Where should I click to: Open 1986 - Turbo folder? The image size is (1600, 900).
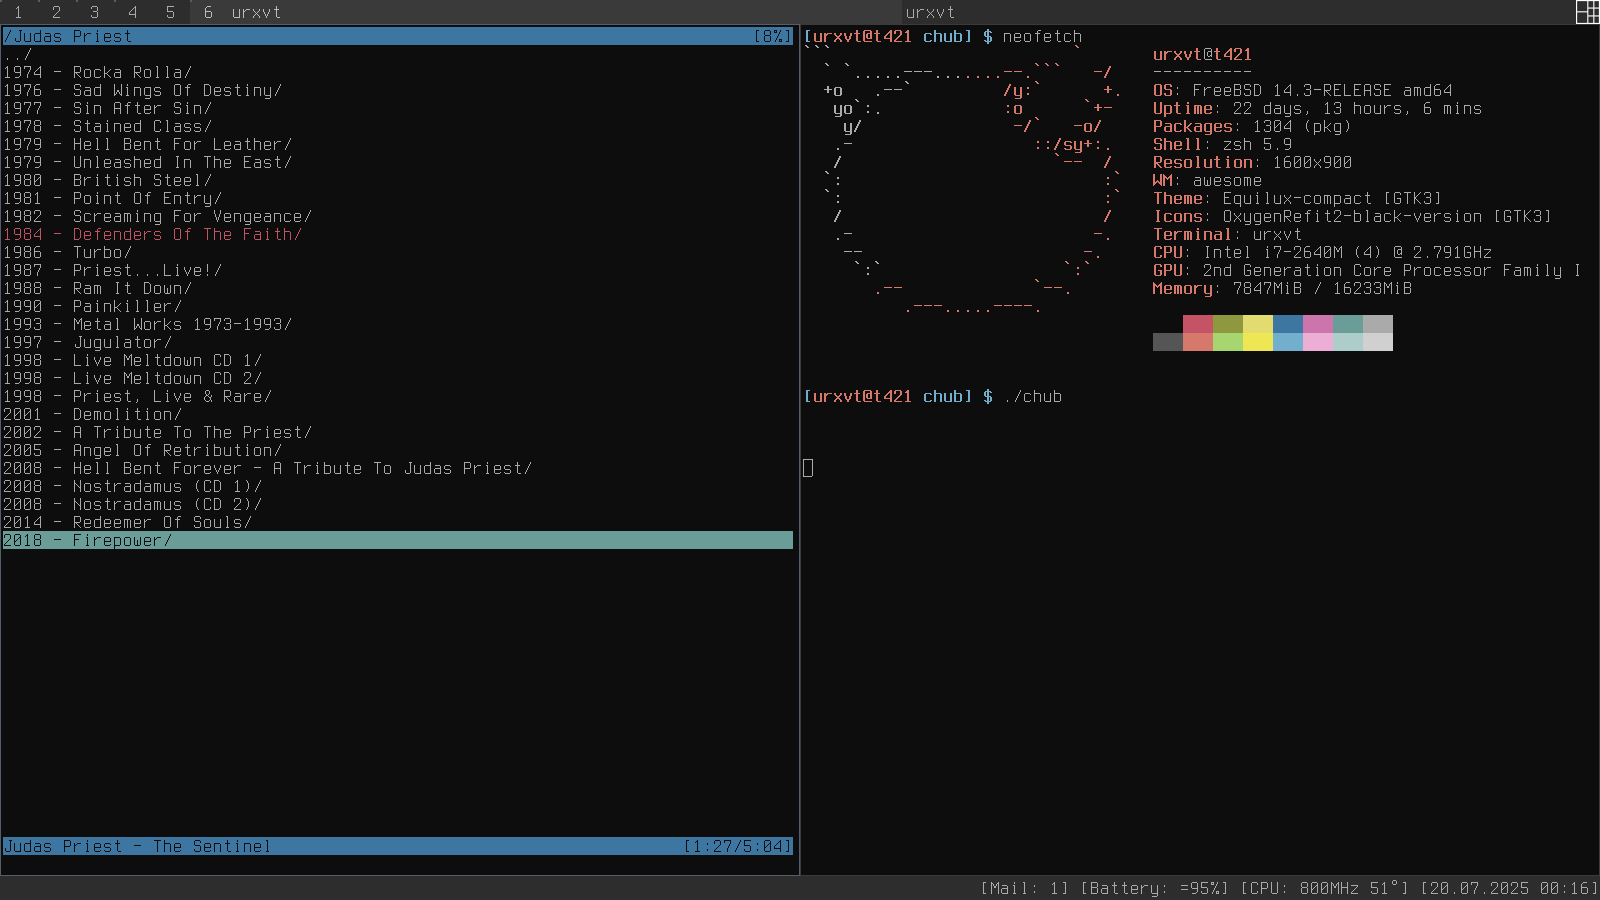point(67,252)
